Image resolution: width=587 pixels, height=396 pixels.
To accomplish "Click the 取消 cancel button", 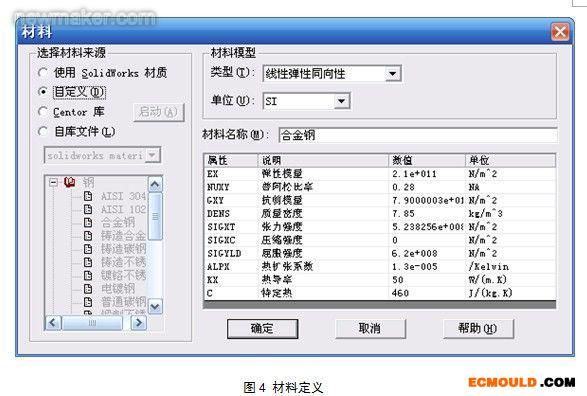I will point(370,329).
